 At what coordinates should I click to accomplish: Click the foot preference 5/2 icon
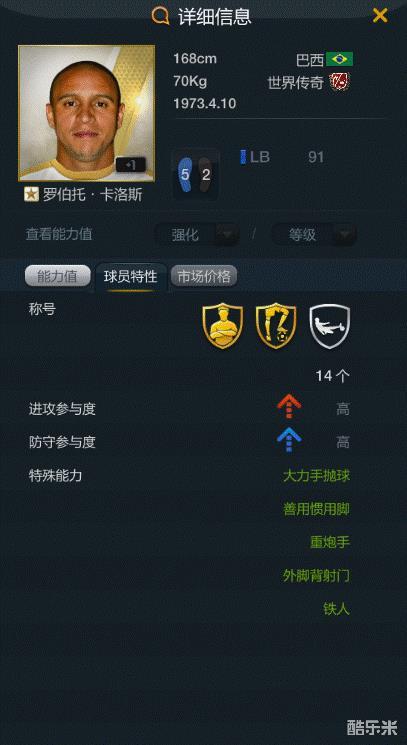(x=195, y=174)
